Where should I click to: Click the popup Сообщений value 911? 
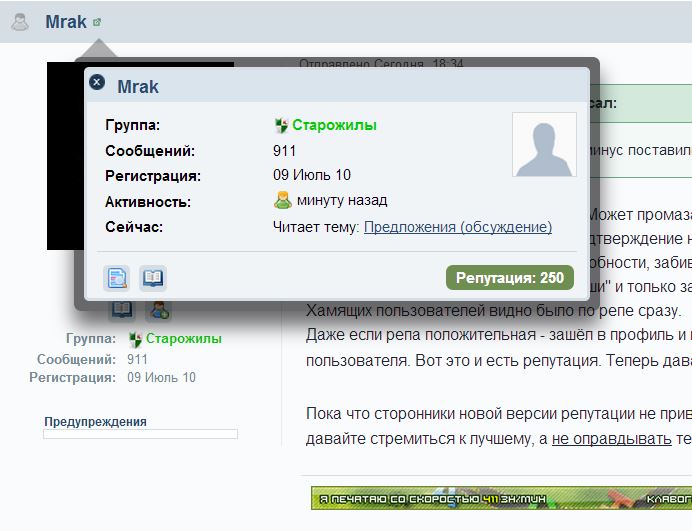pos(284,151)
